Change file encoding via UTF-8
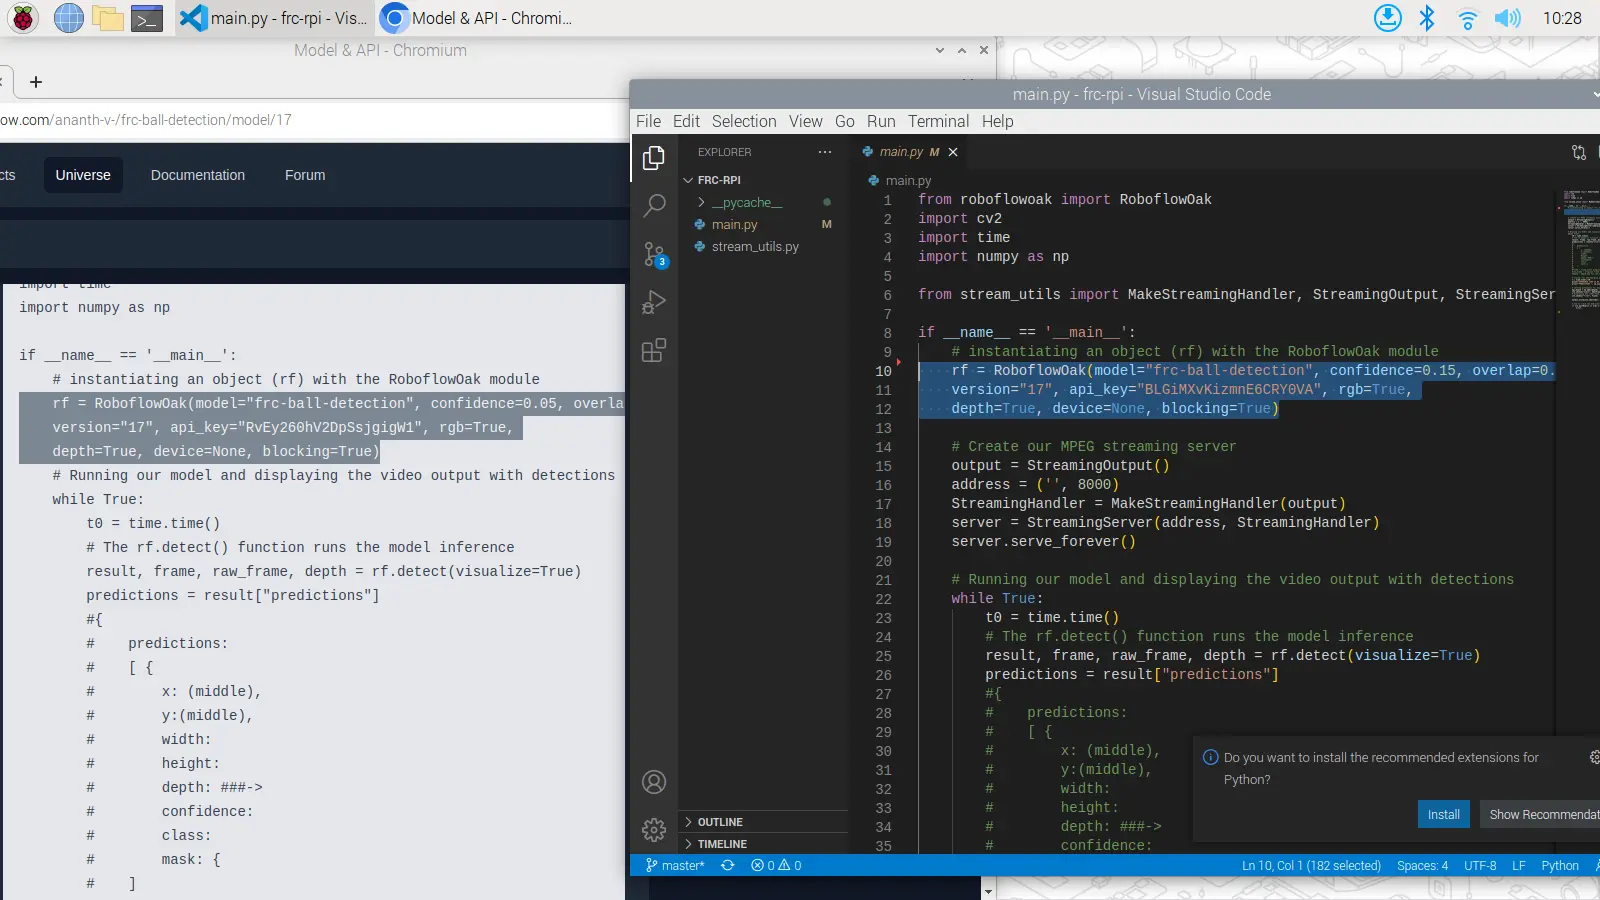The width and height of the screenshot is (1600, 900). tap(1480, 866)
